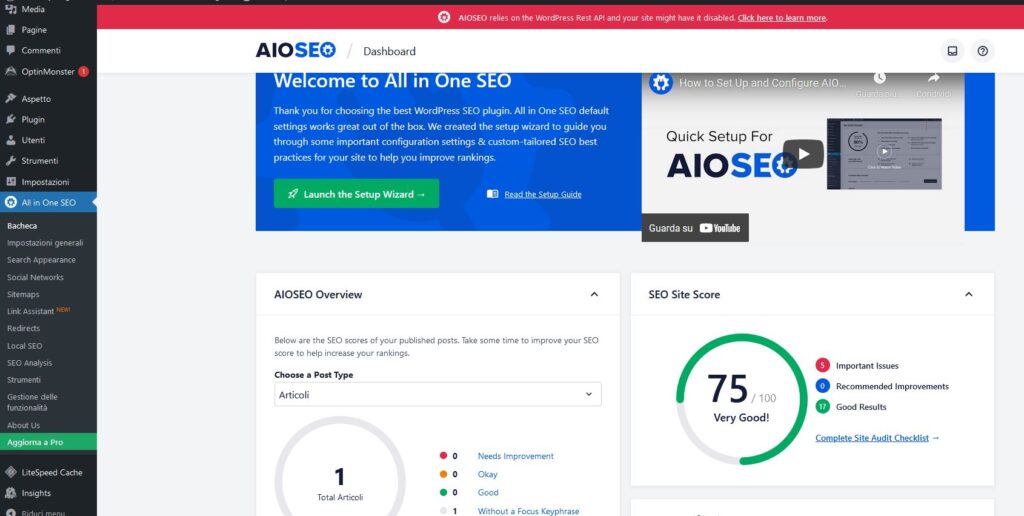The width and height of the screenshot is (1024, 516).
Task: Click the Impostazioni settings icon
Action: pyautogui.click(x=10, y=182)
